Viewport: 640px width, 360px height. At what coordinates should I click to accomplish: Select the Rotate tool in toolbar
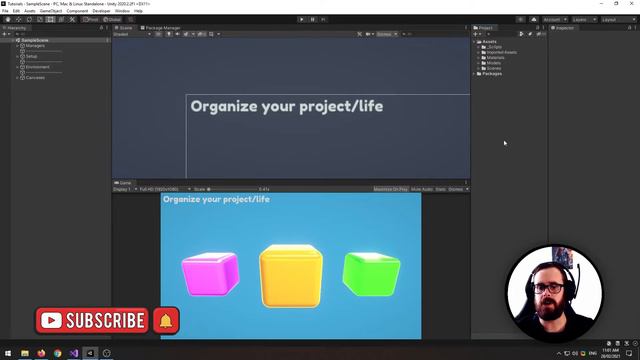[x=29, y=19]
